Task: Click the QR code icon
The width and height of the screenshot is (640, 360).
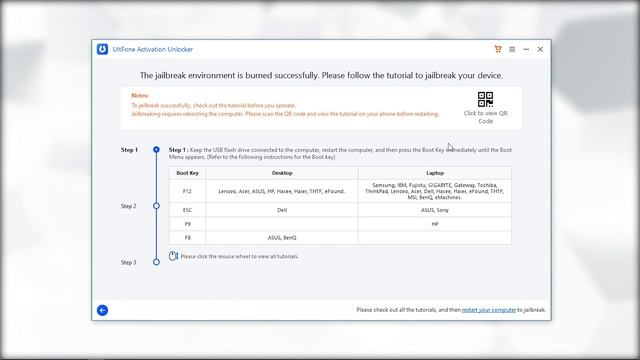Action: (x=485, y=100)
